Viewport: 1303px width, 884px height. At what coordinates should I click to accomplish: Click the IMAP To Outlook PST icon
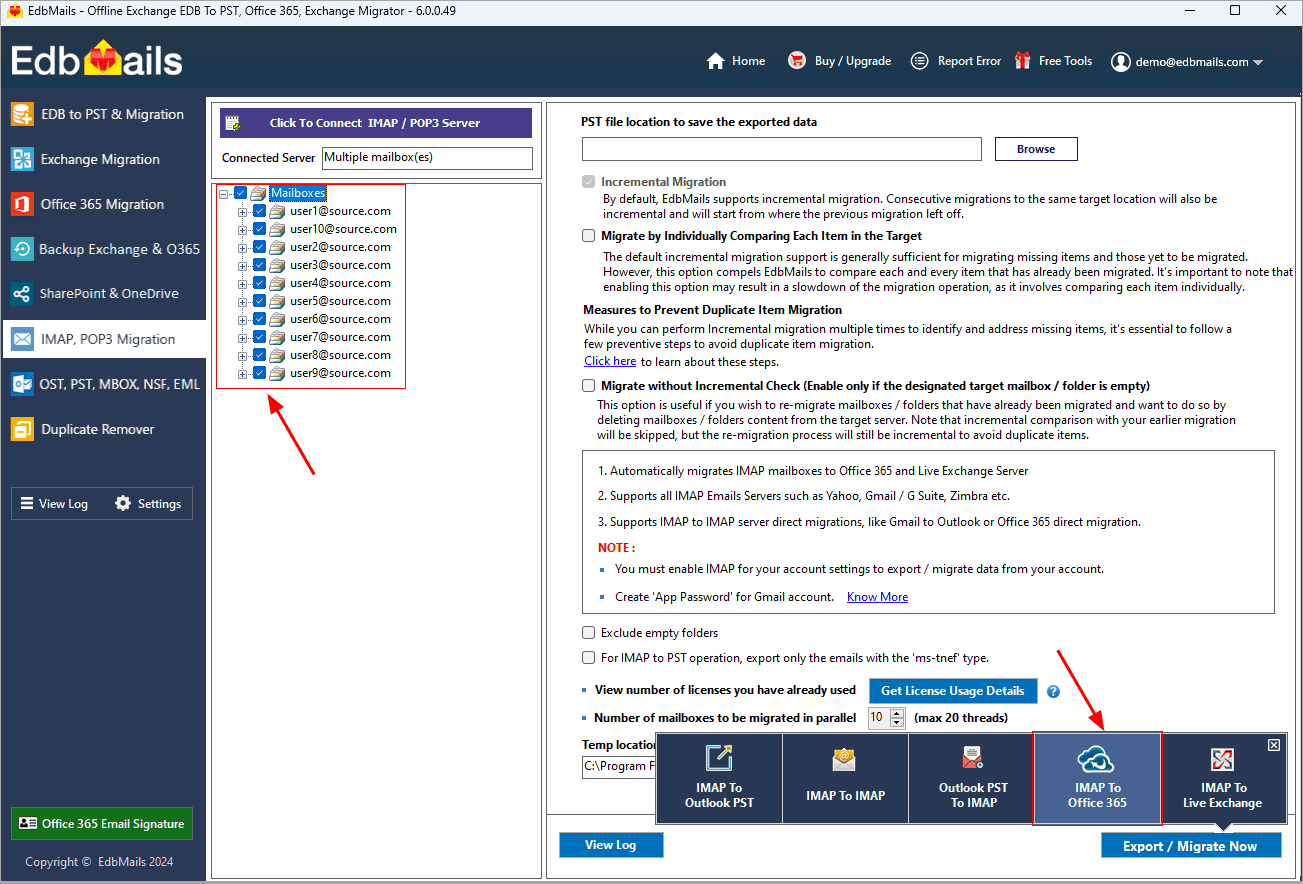click(719, 759)
